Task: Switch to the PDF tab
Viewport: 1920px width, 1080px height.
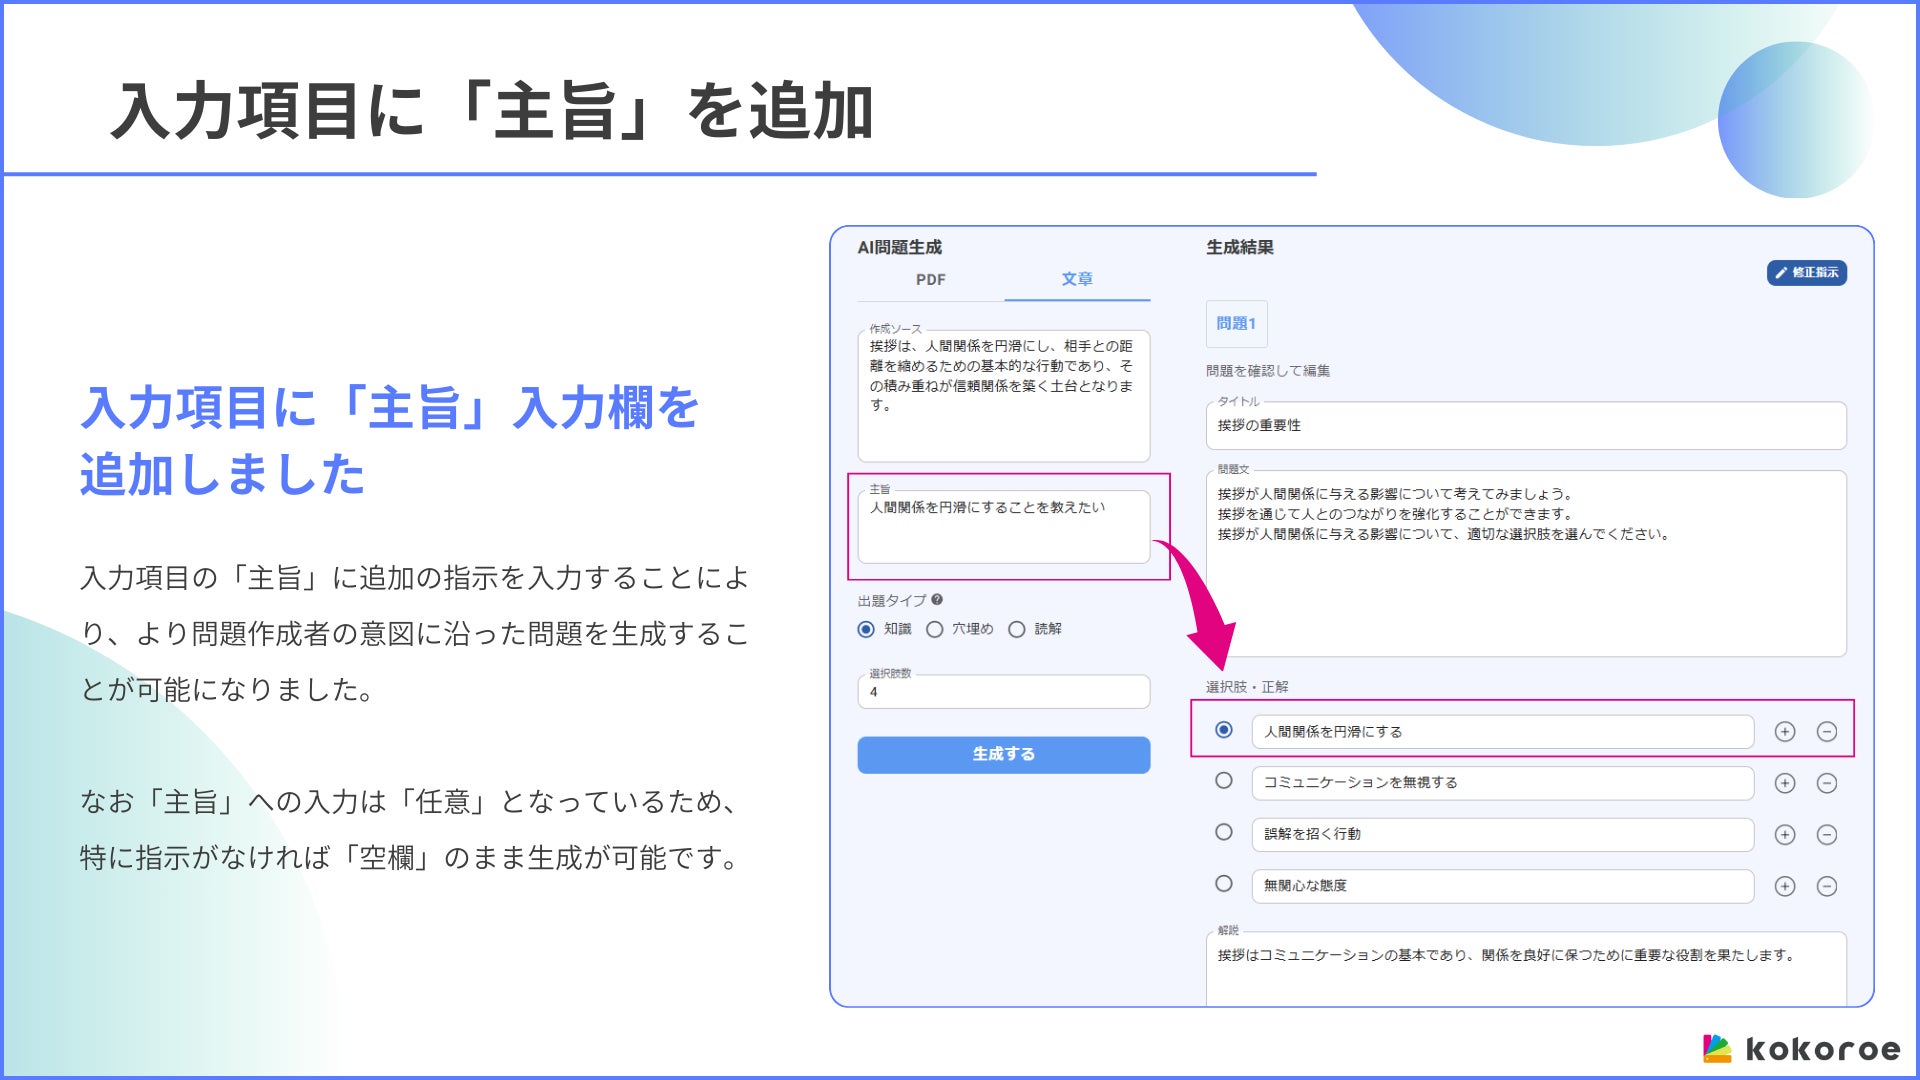Action: point(930,280)
